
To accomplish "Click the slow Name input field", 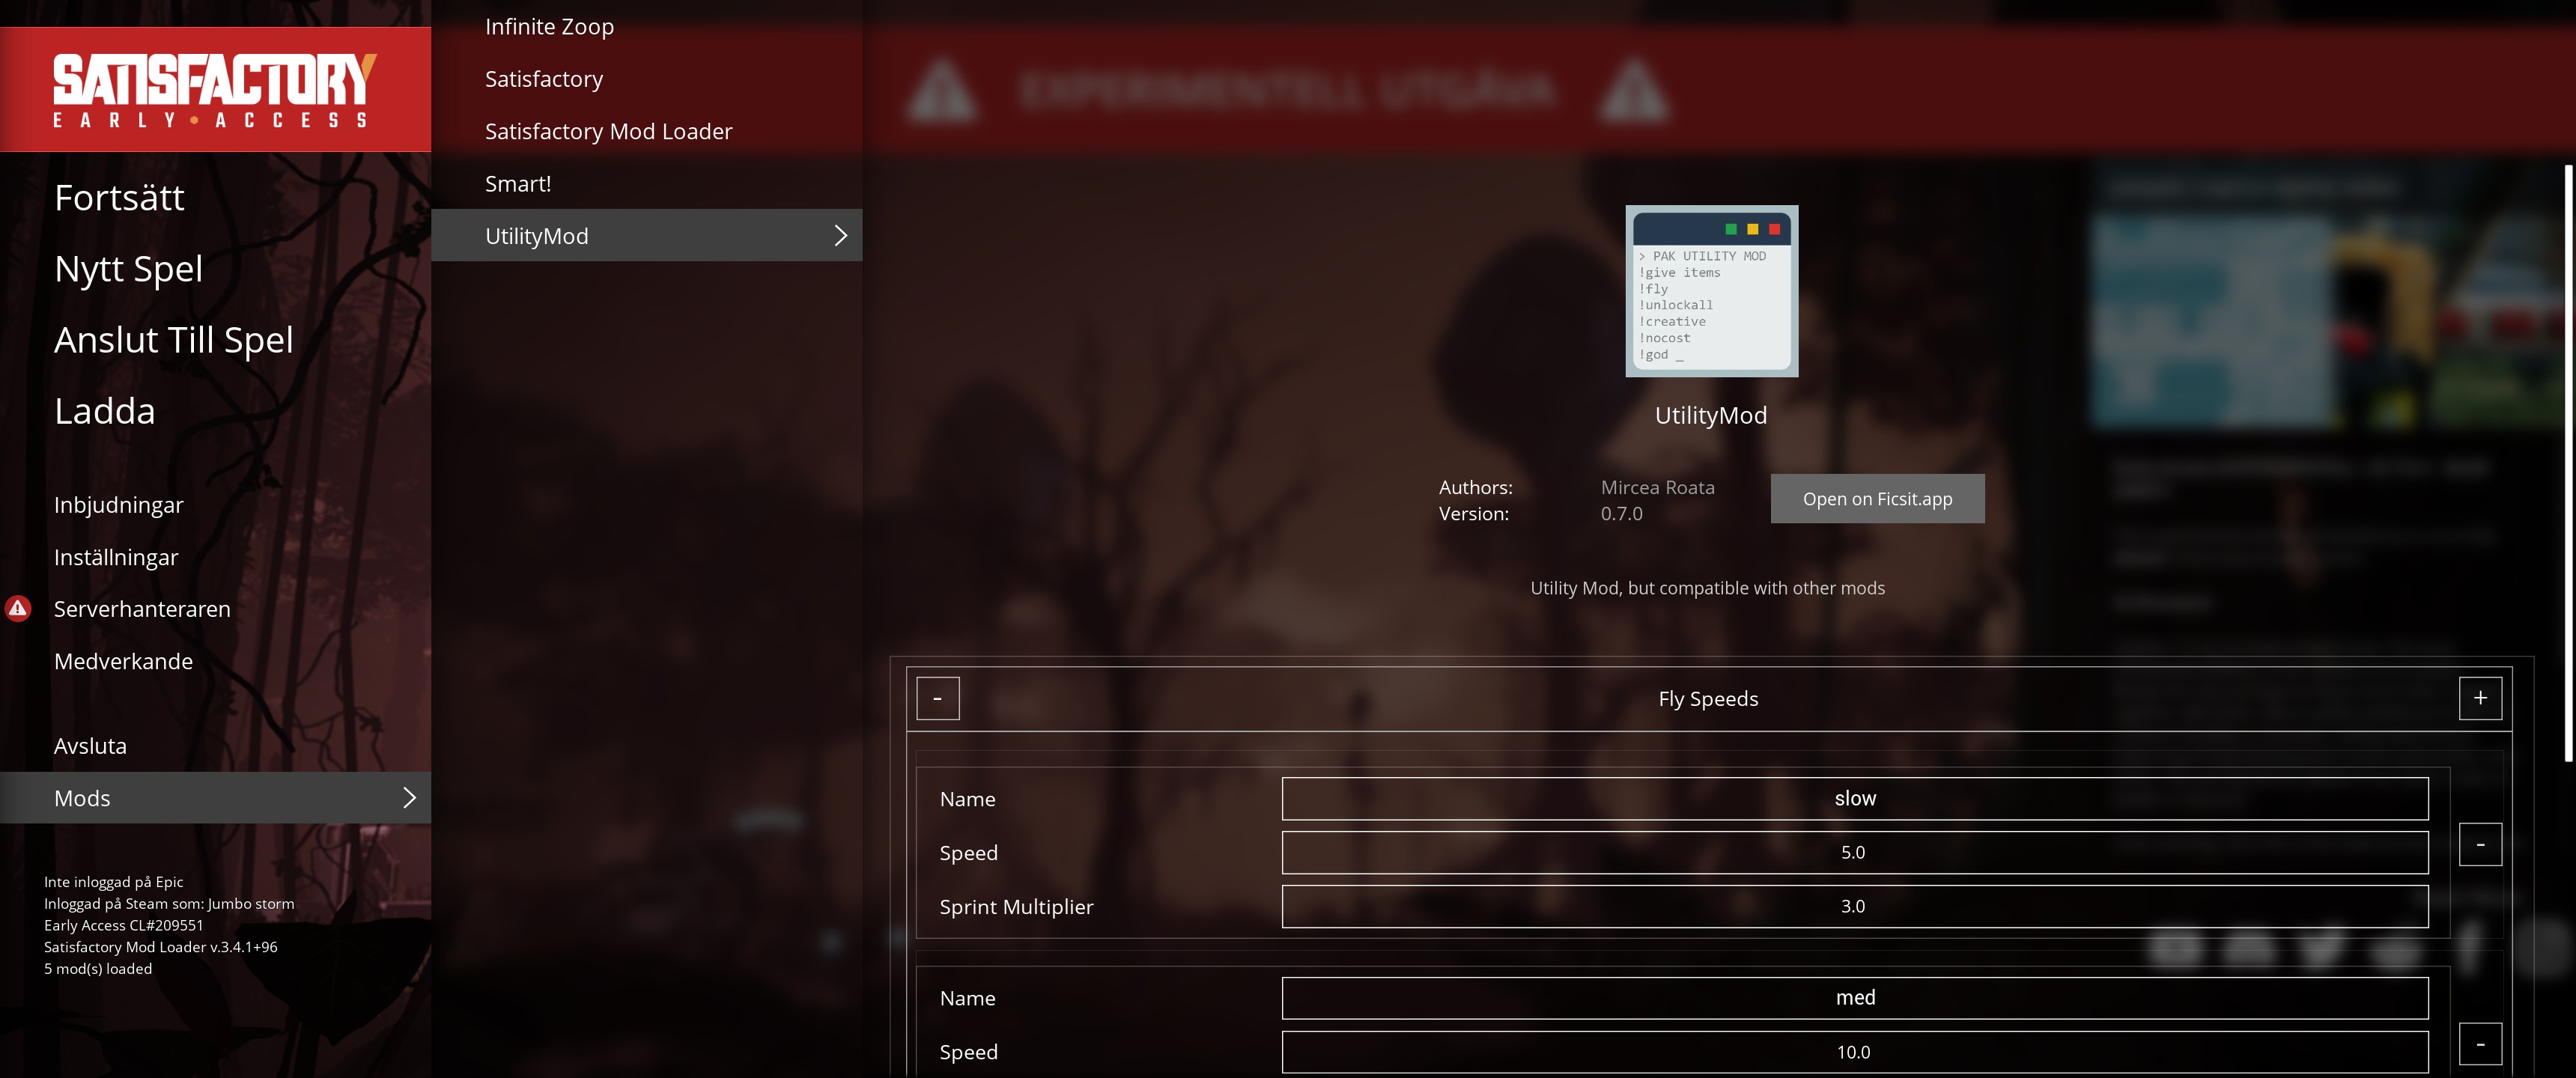I will point(1854,798).
